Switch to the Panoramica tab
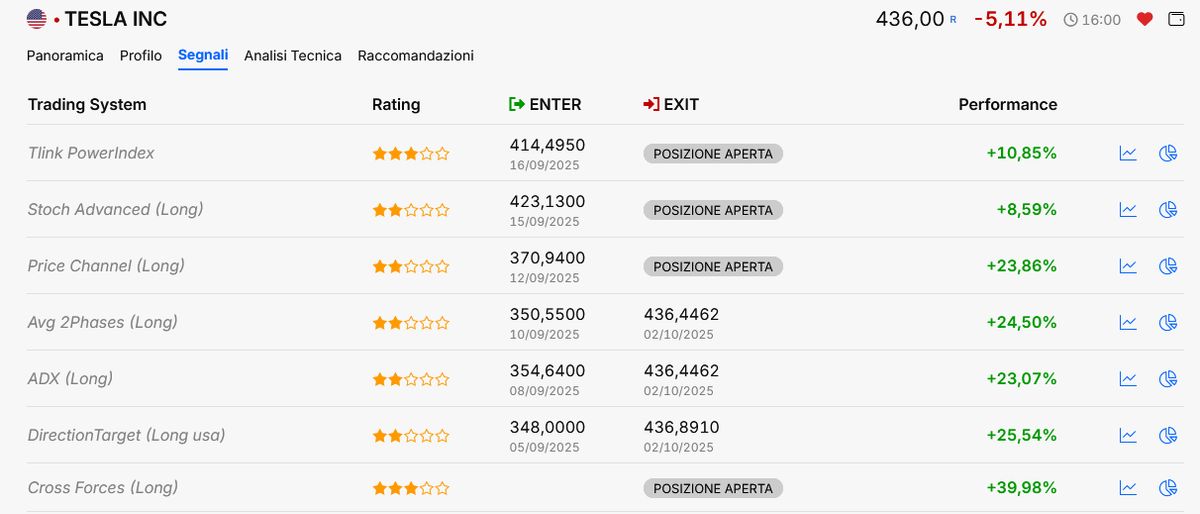Image resolution: width=1200 pixels, height=514 pixels. pos(65,56)
